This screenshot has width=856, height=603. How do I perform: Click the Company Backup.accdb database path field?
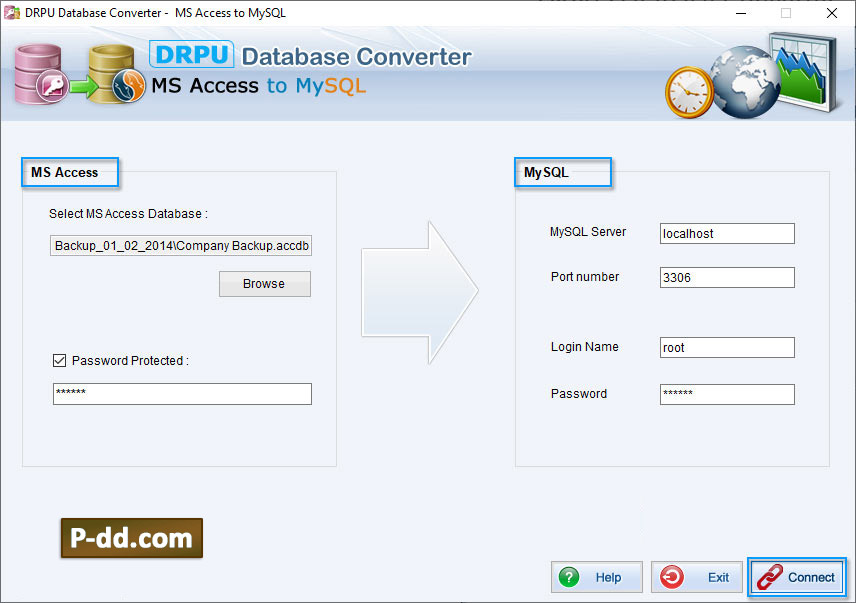tap(180, 245)
